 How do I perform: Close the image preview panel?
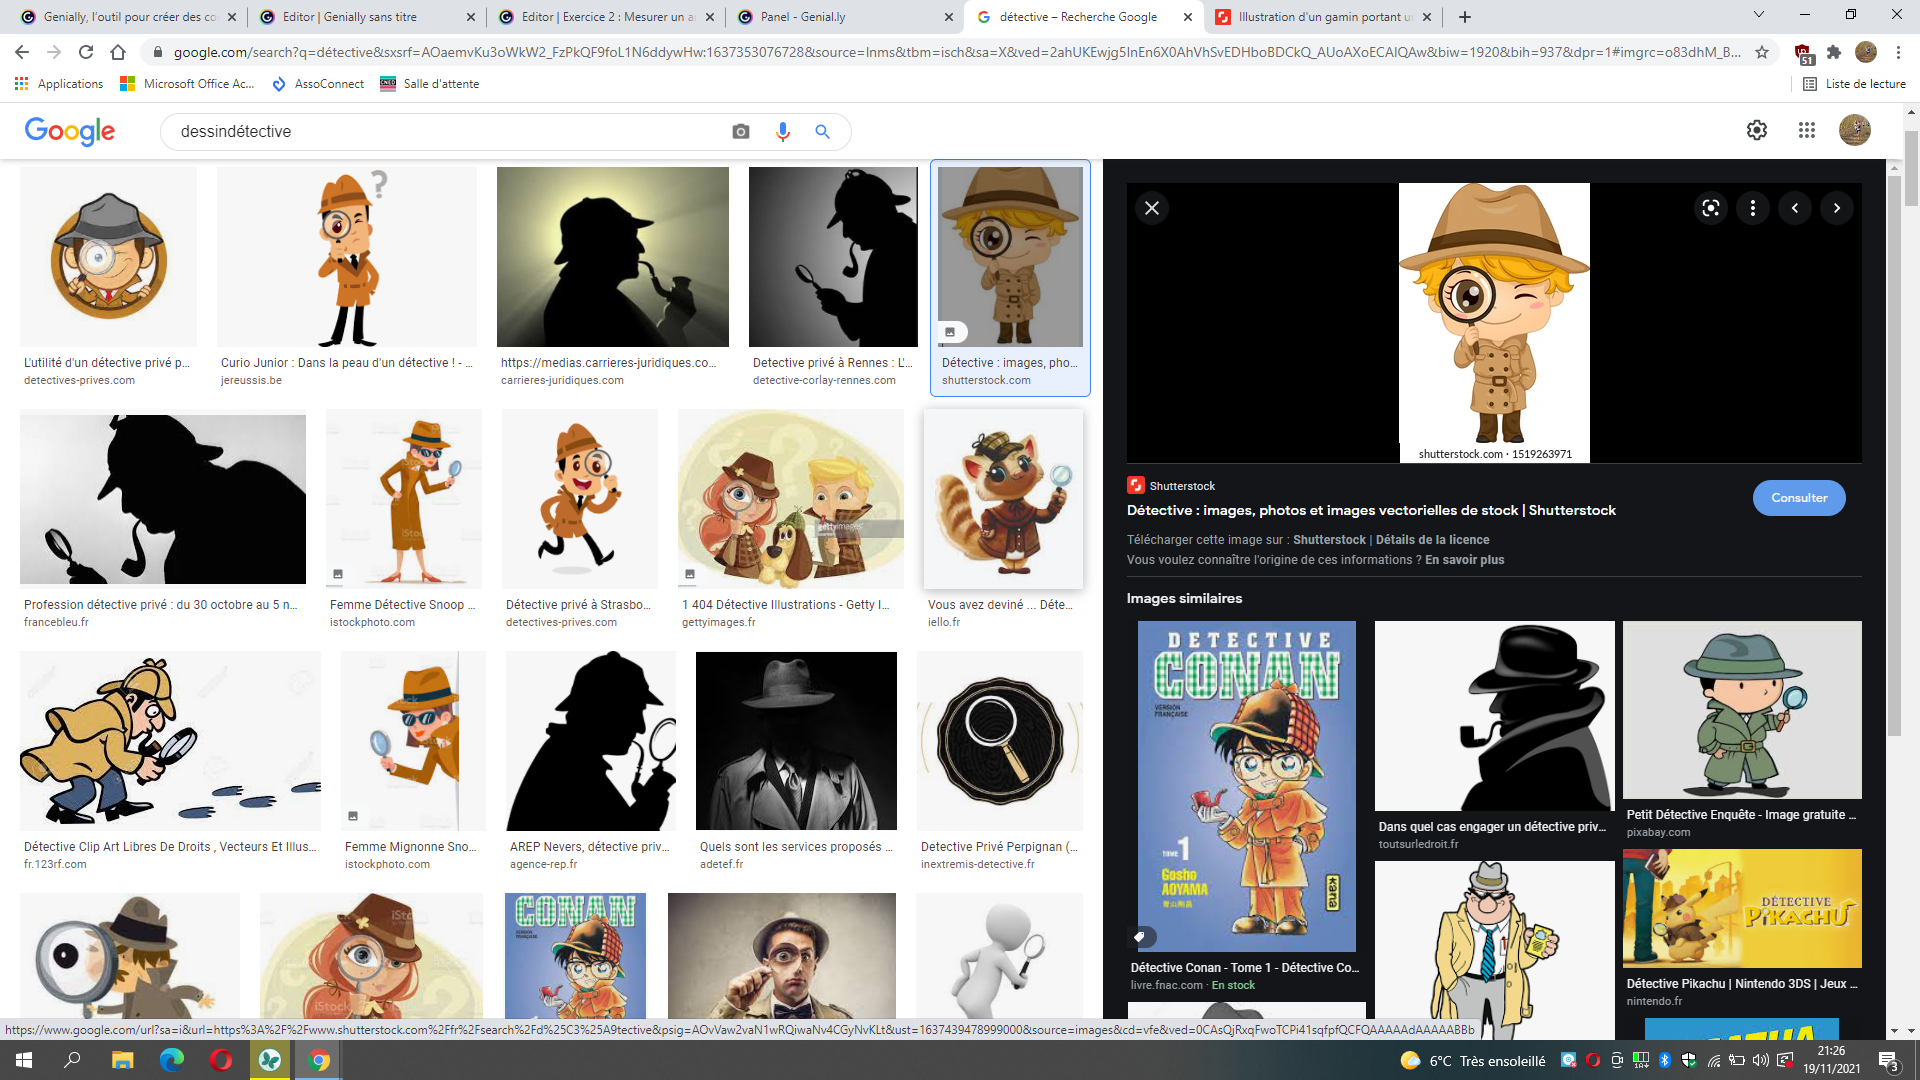click(1152, 208)
